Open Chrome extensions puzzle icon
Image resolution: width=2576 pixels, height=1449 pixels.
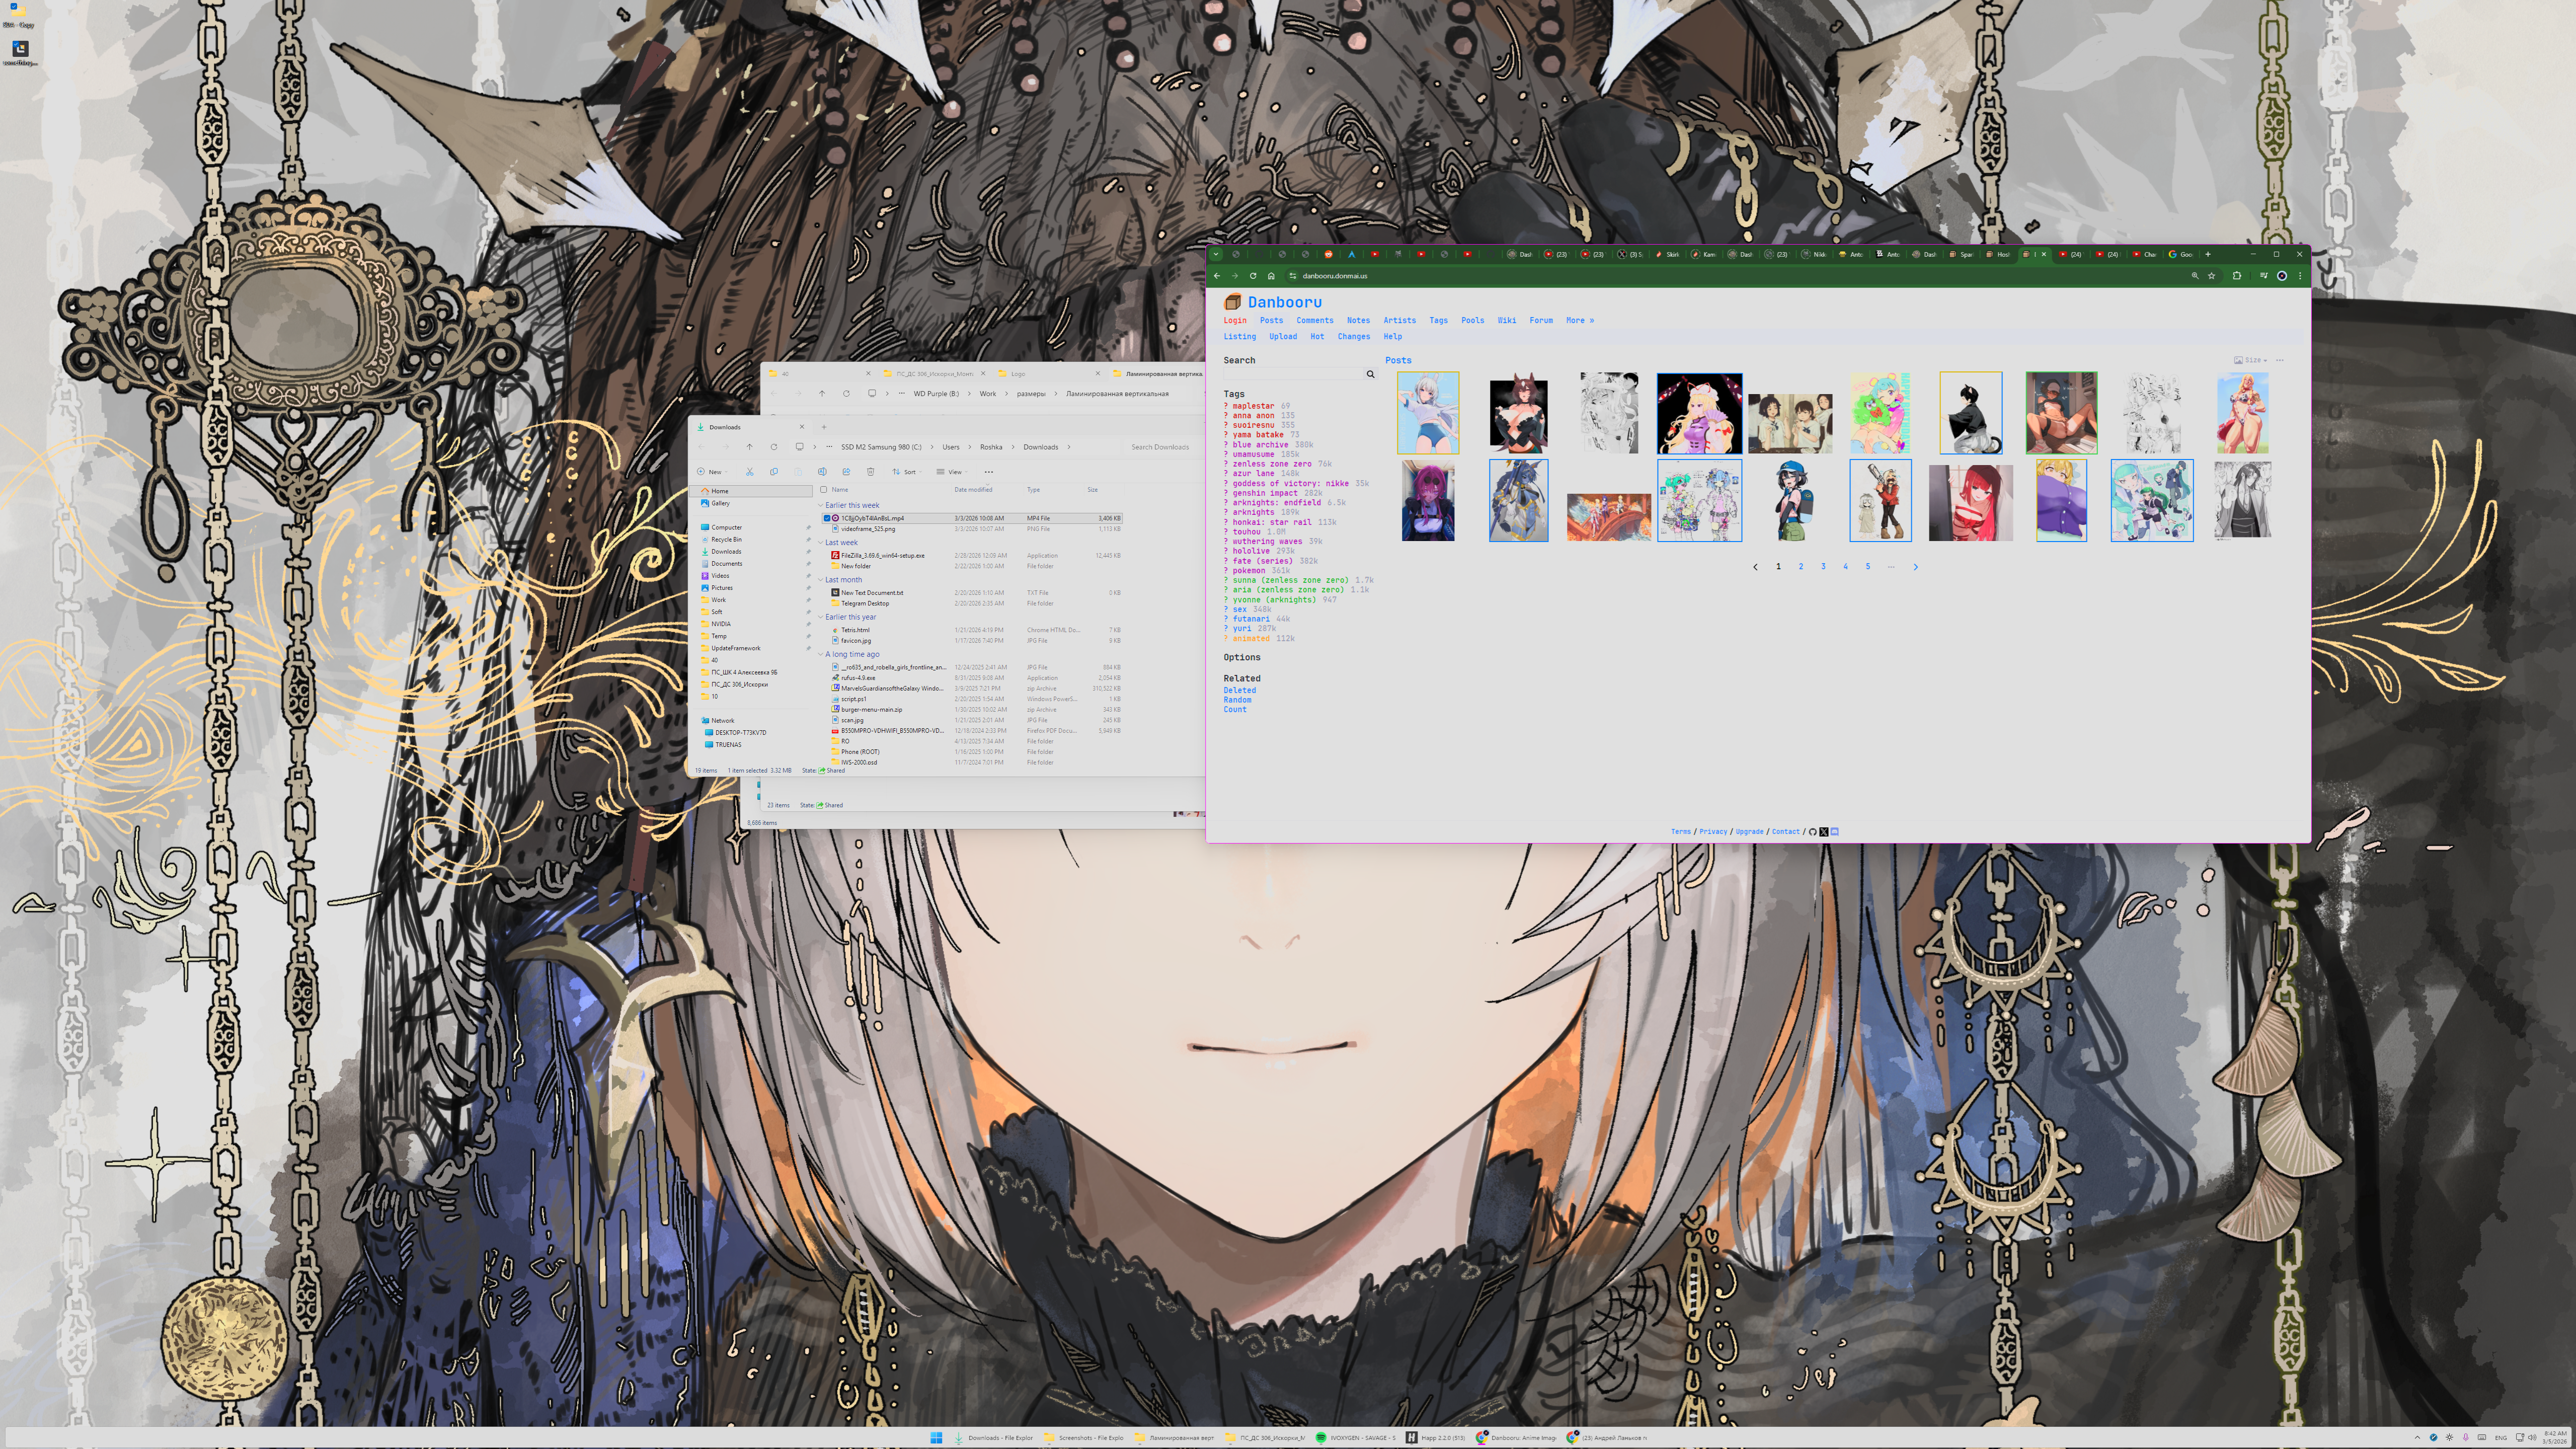[x=2237, y=276]
